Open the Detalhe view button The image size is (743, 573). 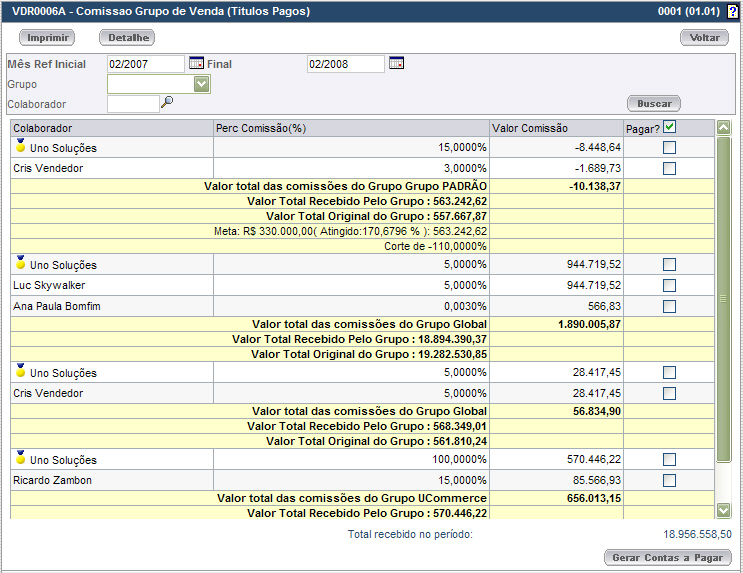pyautogui.click(x=127, y=38)
